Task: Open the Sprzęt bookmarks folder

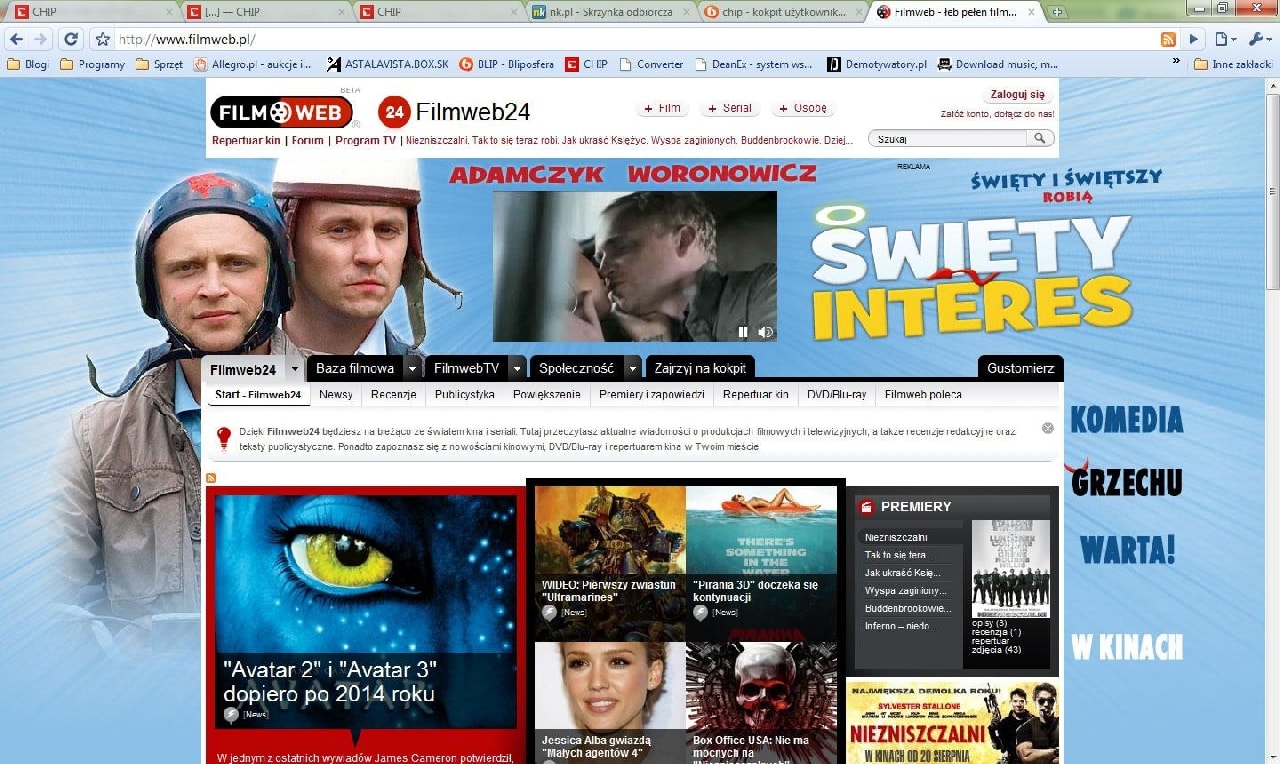Action: tap(161, 64)
